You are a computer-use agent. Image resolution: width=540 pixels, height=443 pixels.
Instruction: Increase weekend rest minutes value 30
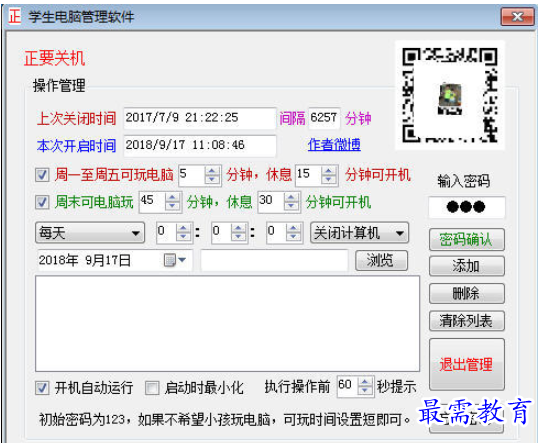pos(291,198)
